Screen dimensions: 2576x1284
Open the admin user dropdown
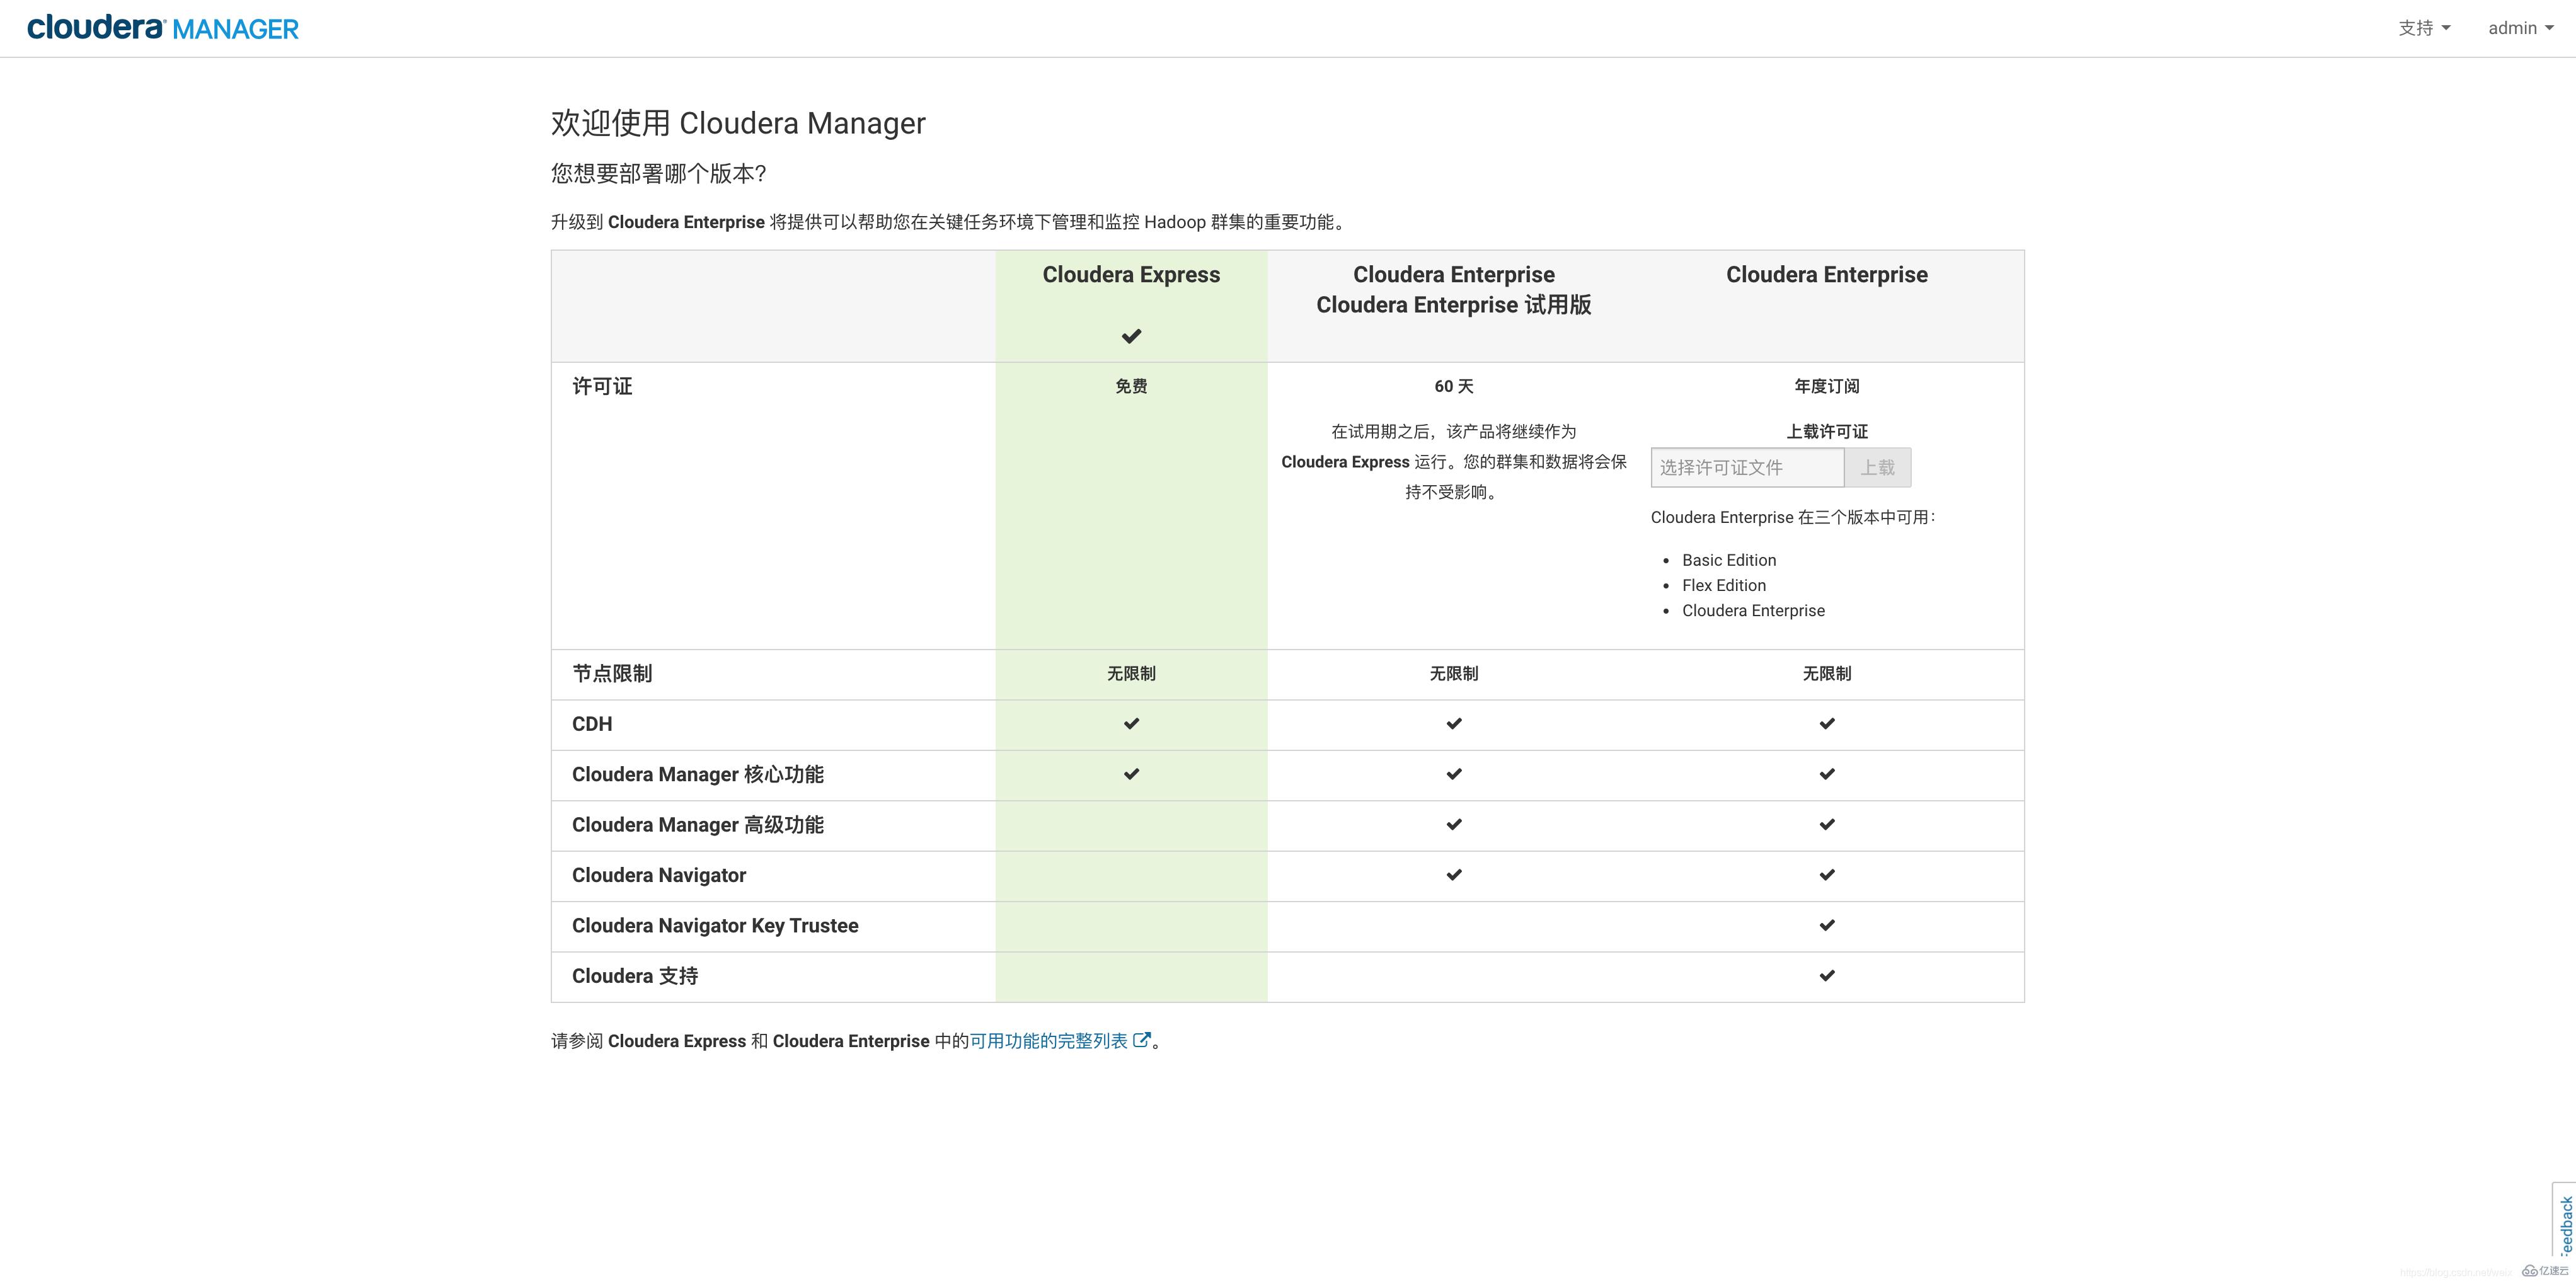[2521, 28]
